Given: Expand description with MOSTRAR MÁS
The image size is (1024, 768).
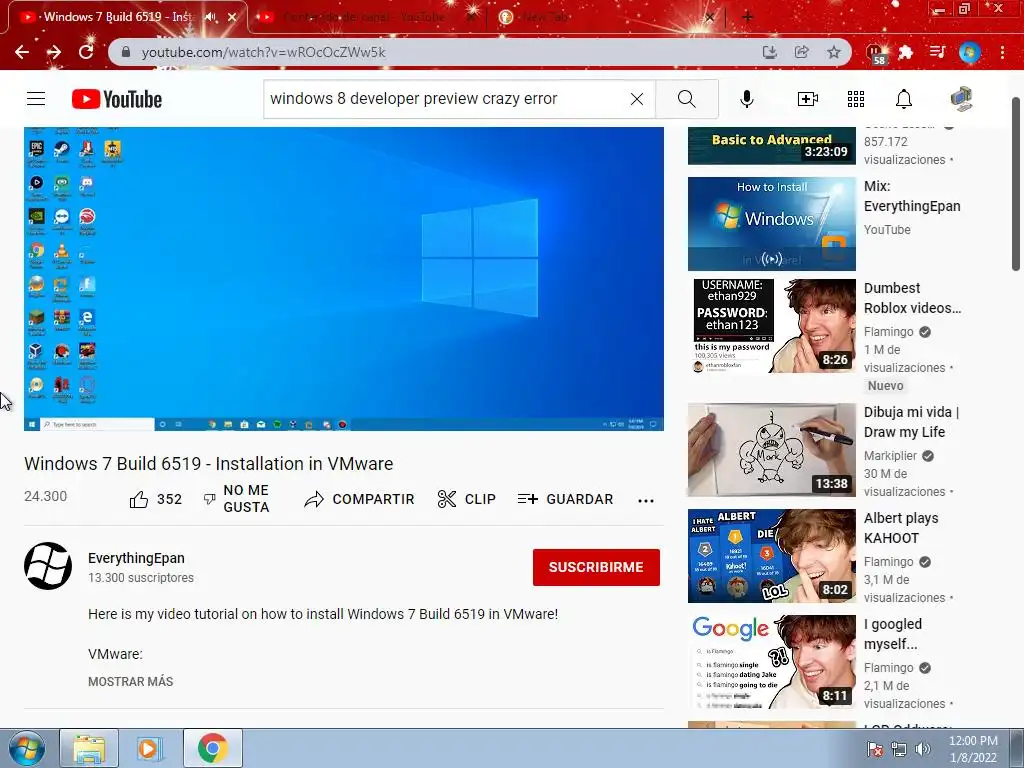Looking at the screenshot, I should coord(131,682).
